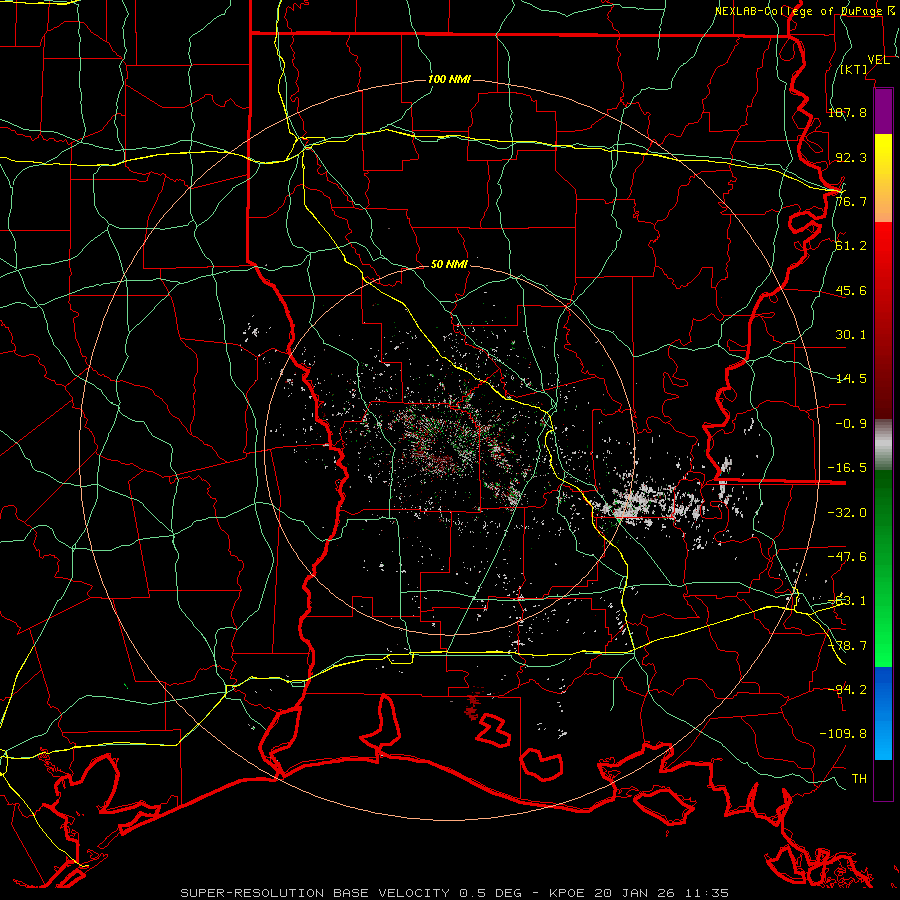This screenshot has height=900, width=900.
Task: Click the product caption SUPER-RESOLUTION BASE VELOCITY text
Action: [317, 893]
